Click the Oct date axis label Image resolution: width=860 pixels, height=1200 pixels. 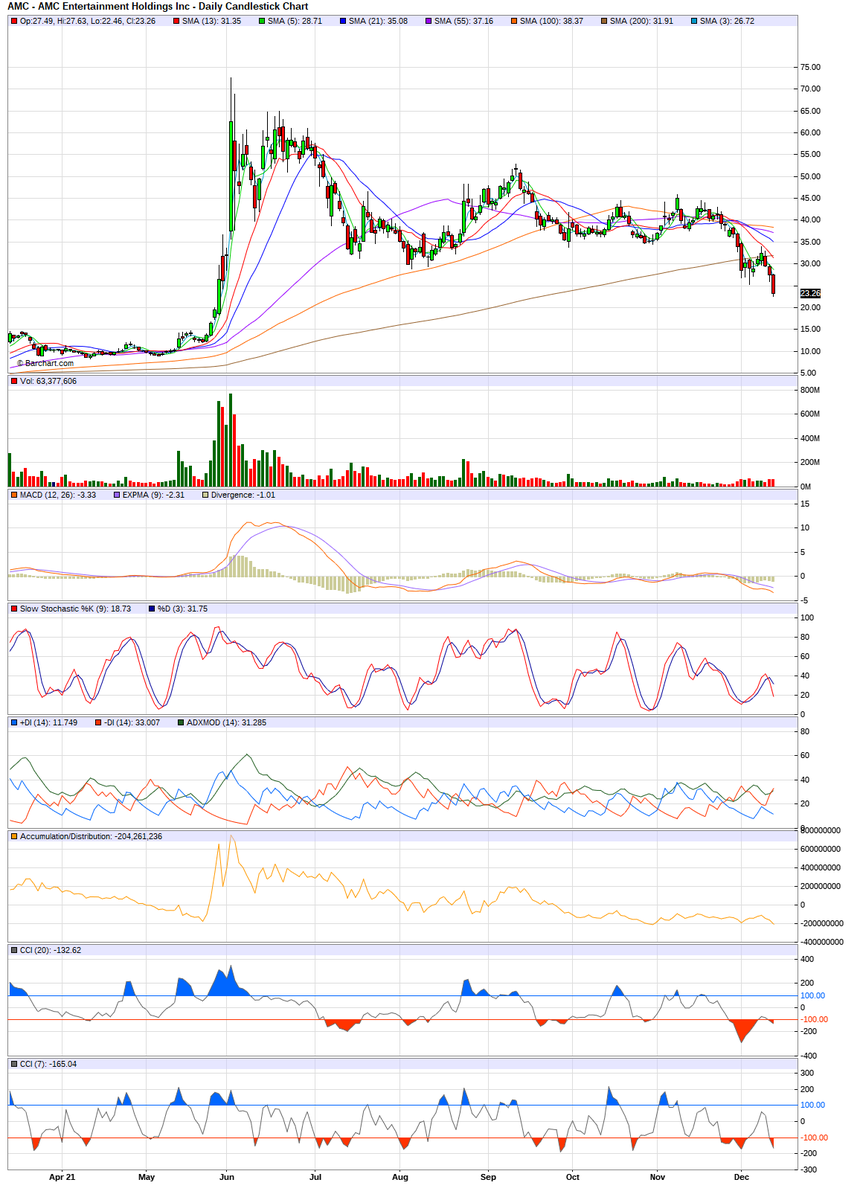point(572,1179)
